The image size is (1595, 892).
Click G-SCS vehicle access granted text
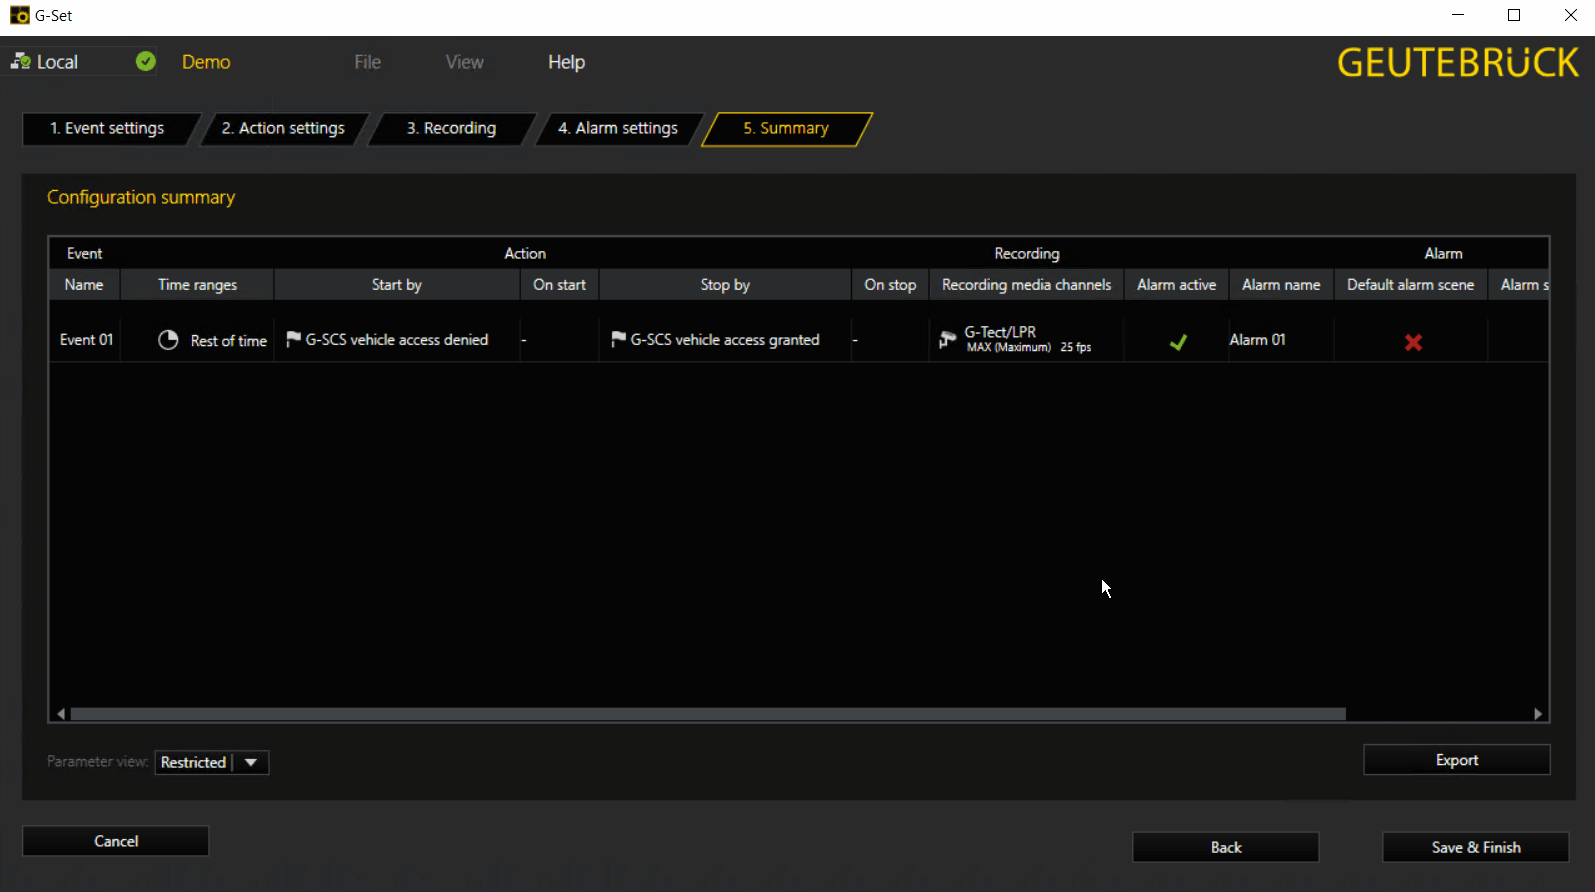(725, 340)
